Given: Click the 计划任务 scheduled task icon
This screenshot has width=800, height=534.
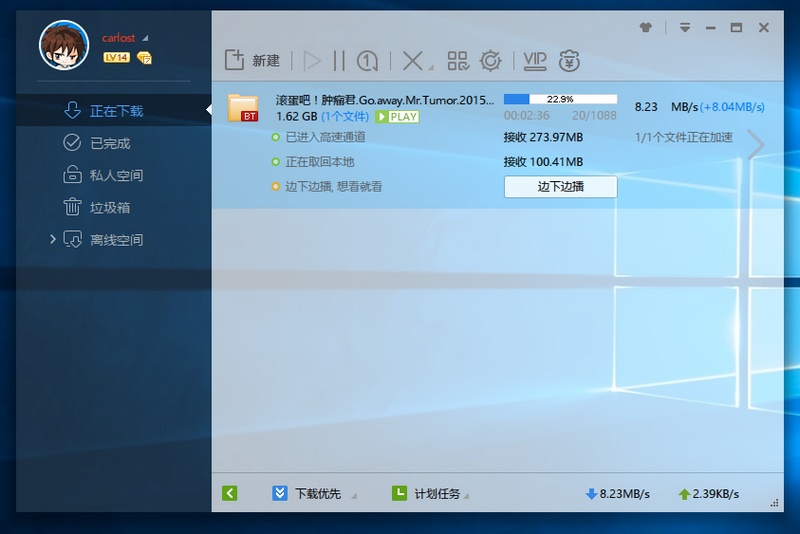Looking at the screenshot, I should [x=399, y=493].
